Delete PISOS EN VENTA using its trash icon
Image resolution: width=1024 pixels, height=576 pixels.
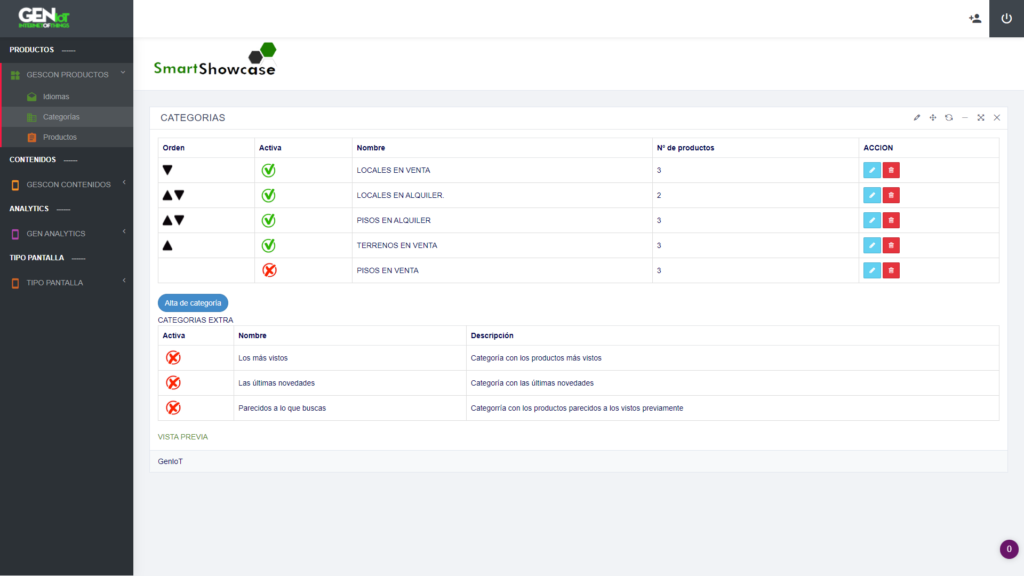coord(891,270)
